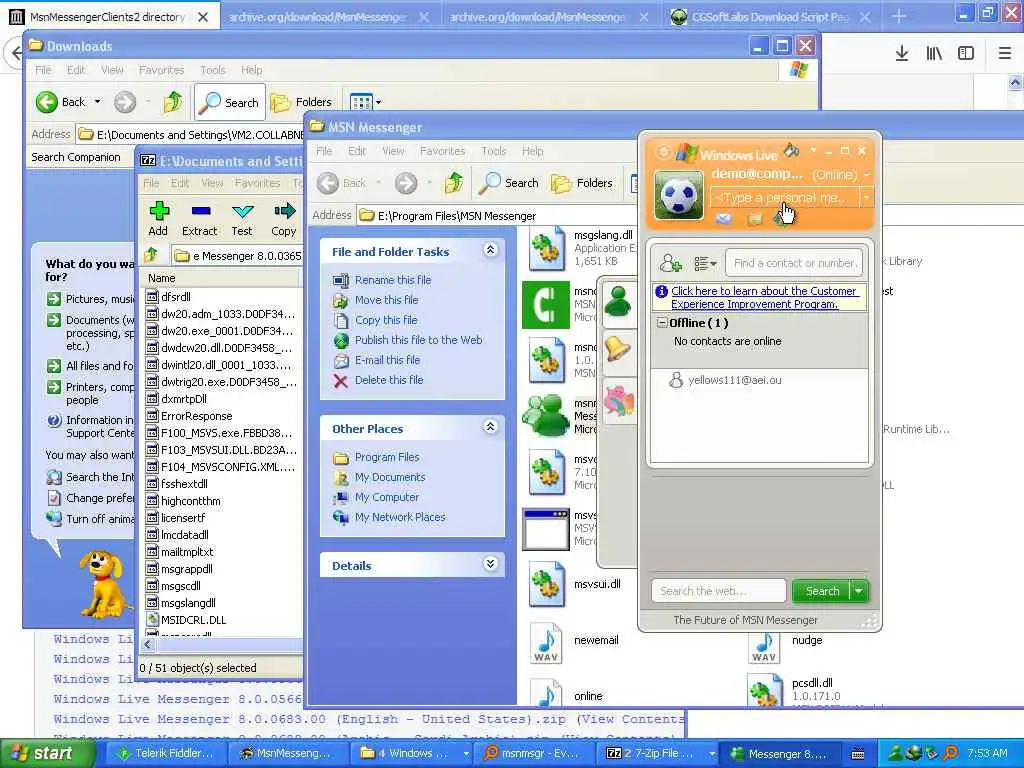Open the Messenger e-mail inbox envelope icon

click(x=724, y=219)
